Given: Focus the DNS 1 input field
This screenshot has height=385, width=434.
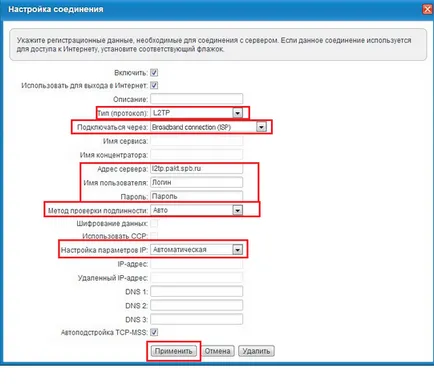Looking at the screenshot, I should [x=197, y=291].
